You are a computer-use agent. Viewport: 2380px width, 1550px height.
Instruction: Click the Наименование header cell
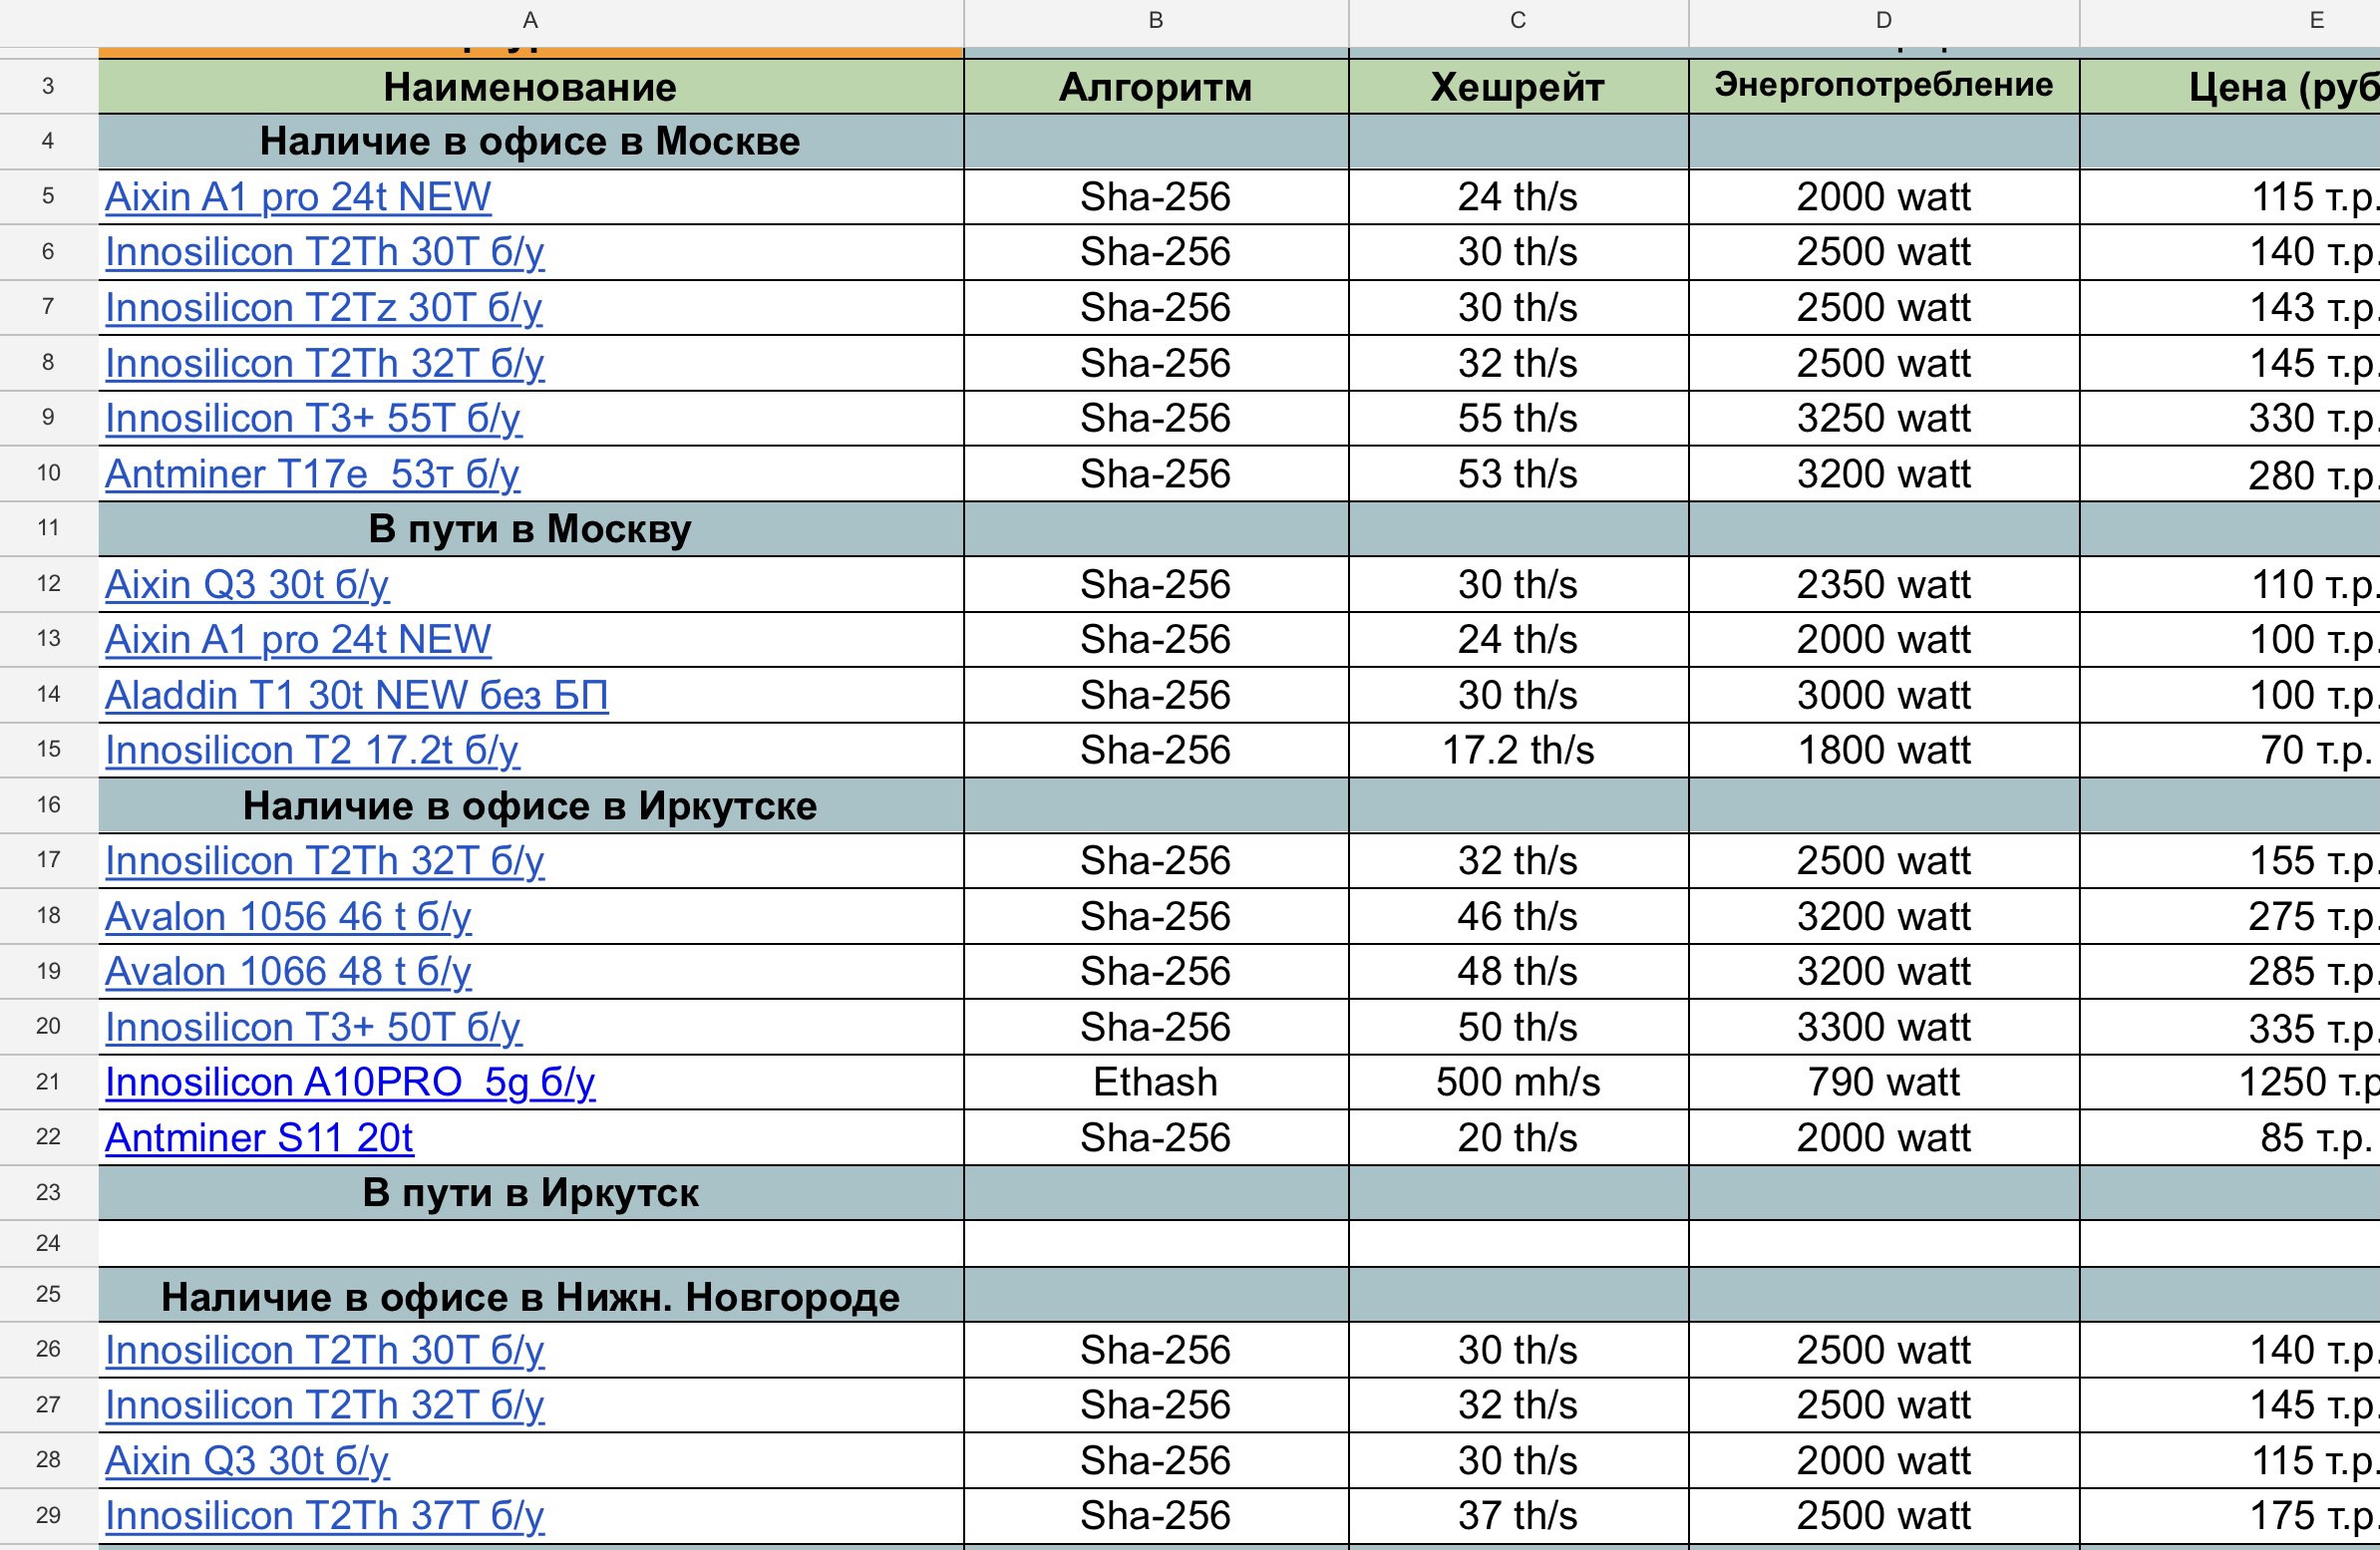click(x=531, y=87)
